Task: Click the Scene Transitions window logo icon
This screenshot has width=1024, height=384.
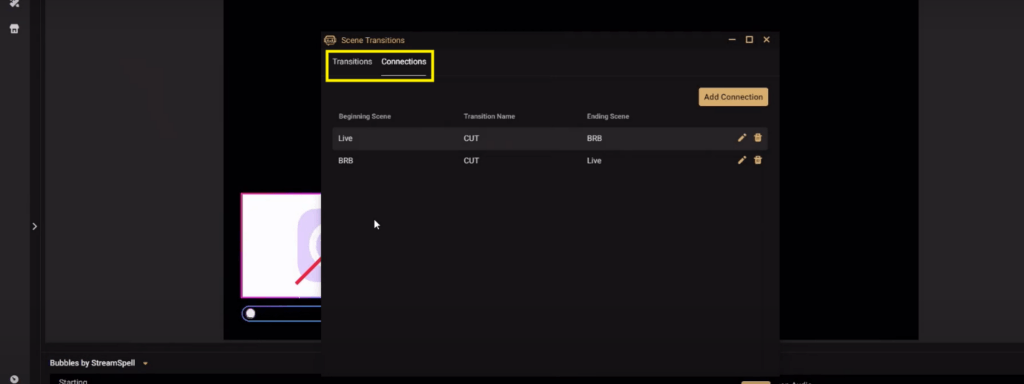Action: click(330, 40)
